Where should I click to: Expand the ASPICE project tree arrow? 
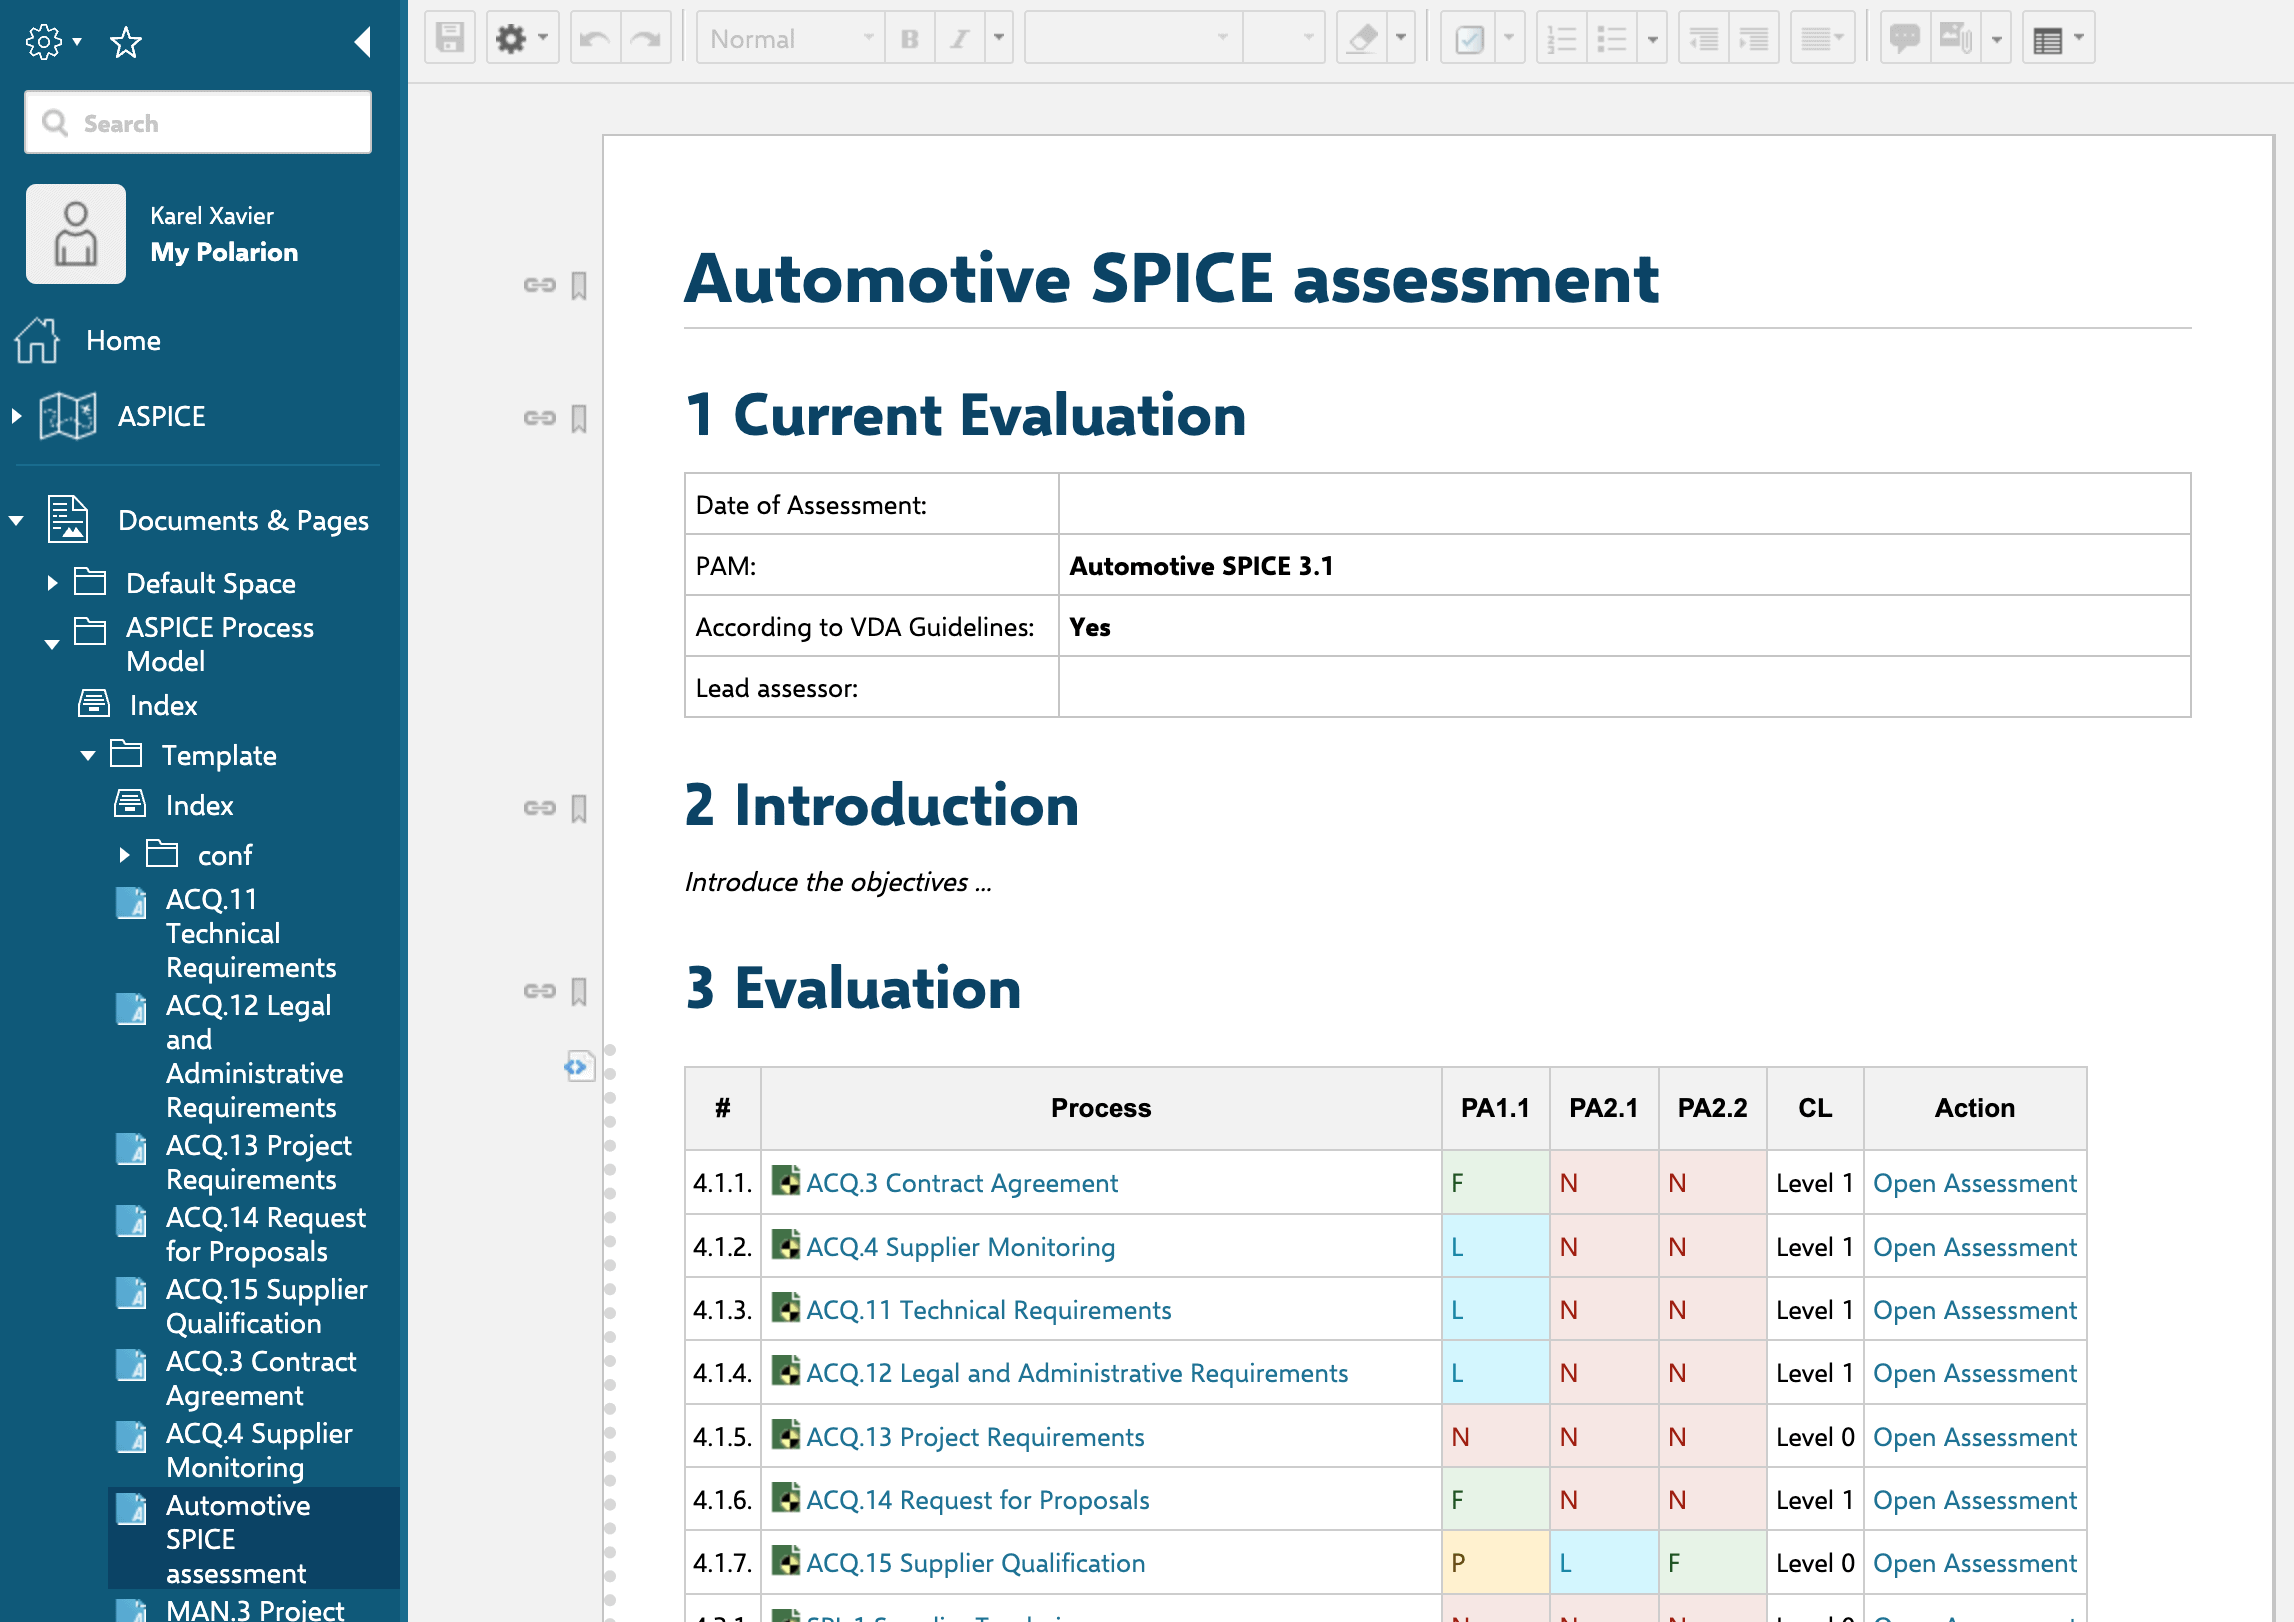17,416
